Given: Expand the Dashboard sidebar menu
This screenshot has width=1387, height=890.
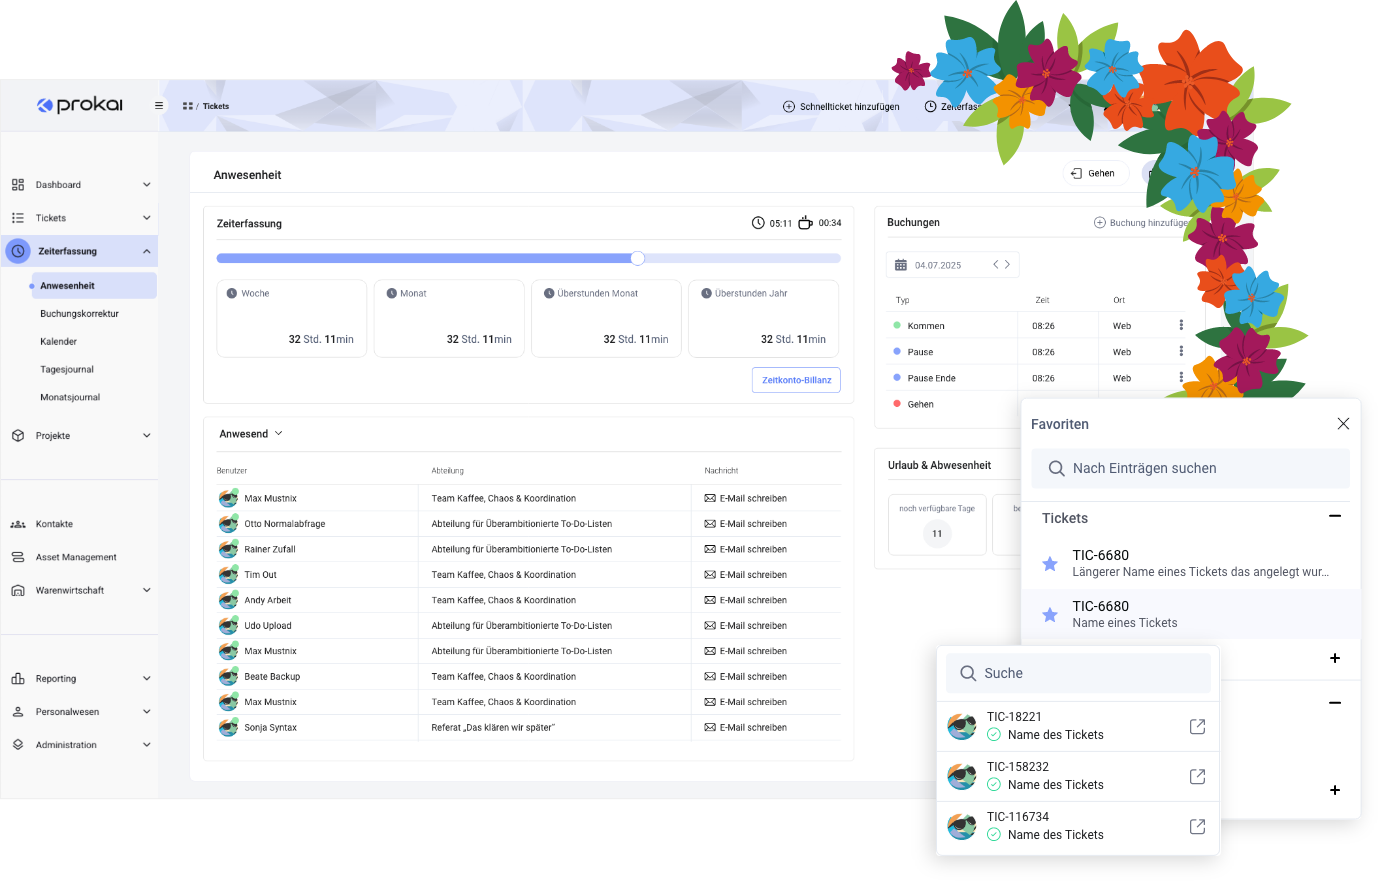Looking at the screenshot, I should point(146,185).
